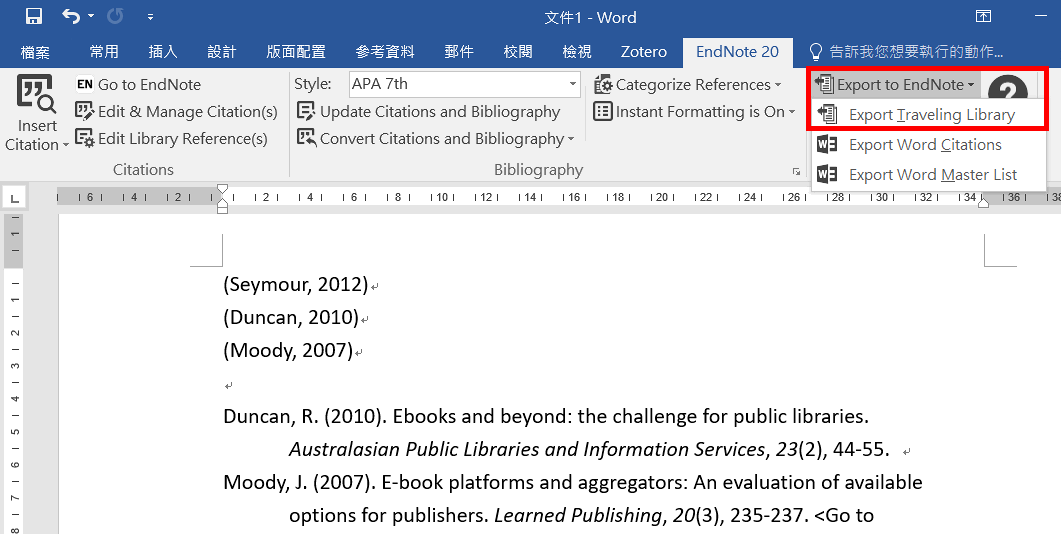Click the Australasian Public Libraries journal title

527,449
